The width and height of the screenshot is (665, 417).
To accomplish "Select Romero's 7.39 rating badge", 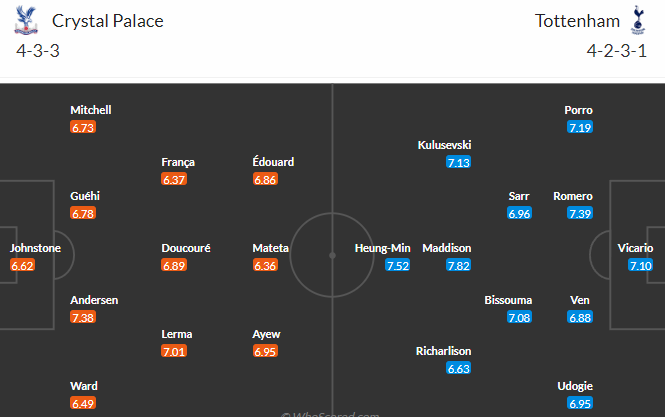I will [580, 213].
